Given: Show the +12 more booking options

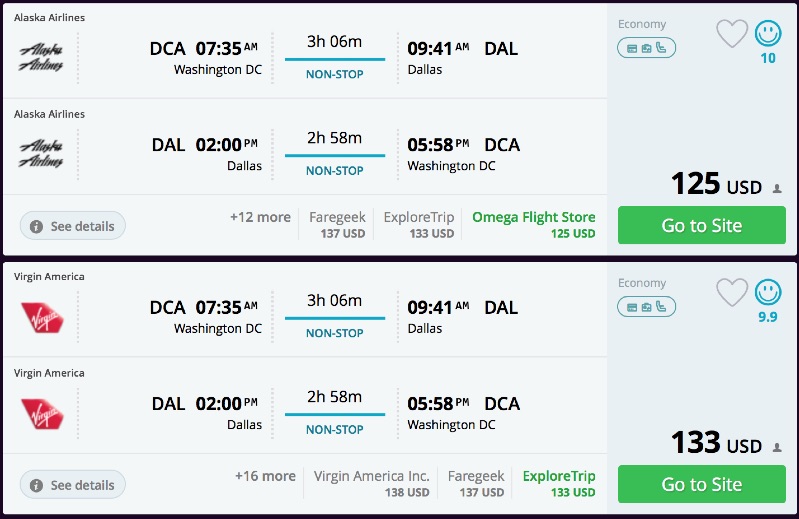Looking at the screenshot, I should 260,217.
